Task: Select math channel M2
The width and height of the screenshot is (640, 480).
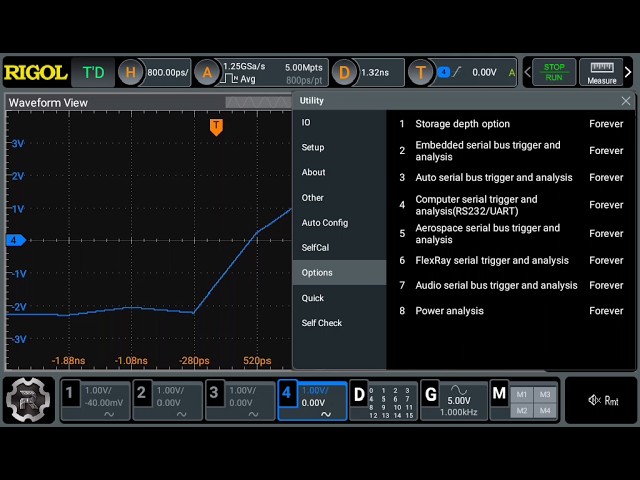Action: coord(522,411)
